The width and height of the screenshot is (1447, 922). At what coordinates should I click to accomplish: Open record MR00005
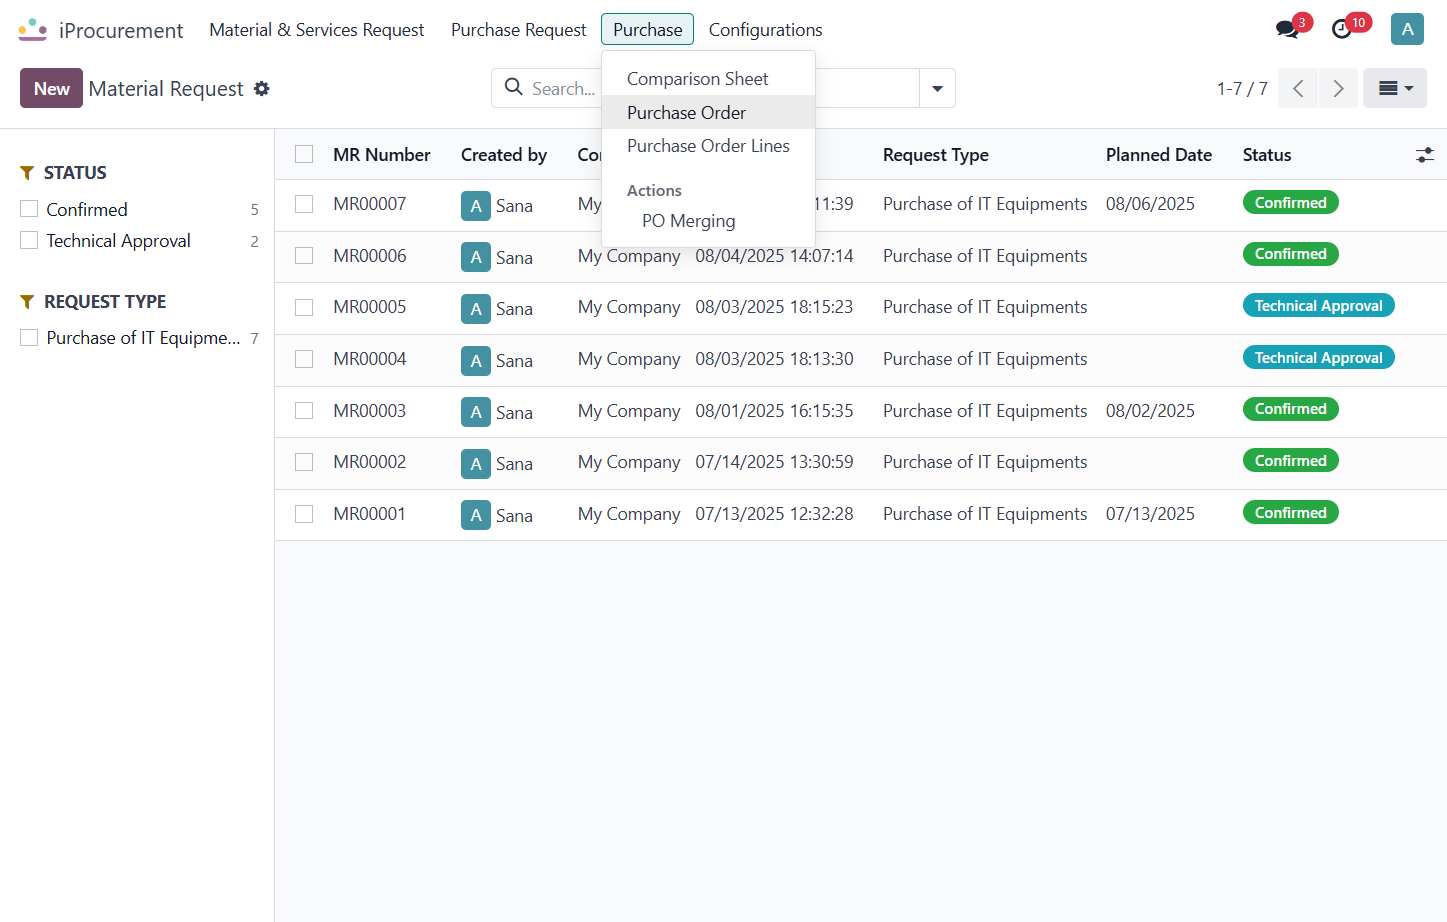click(369, 307)
